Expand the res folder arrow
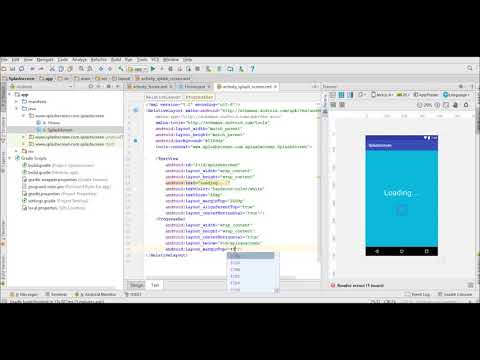The width and height of the screenshot is (480, 360). pos(16,151)
